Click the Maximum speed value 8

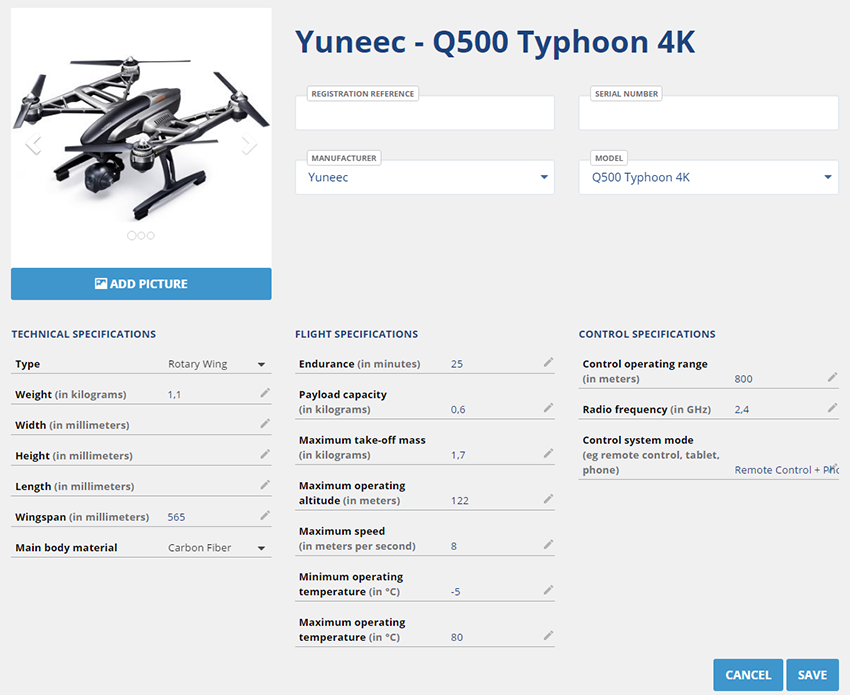[x=454, y=546]
